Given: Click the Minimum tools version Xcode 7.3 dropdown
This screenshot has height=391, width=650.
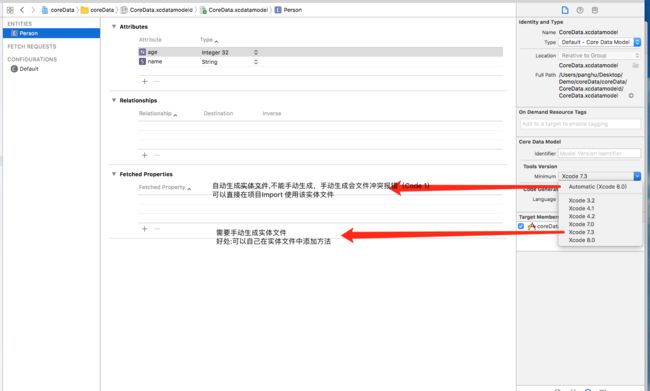Looking at the screenshot, I should coord(599,176).
